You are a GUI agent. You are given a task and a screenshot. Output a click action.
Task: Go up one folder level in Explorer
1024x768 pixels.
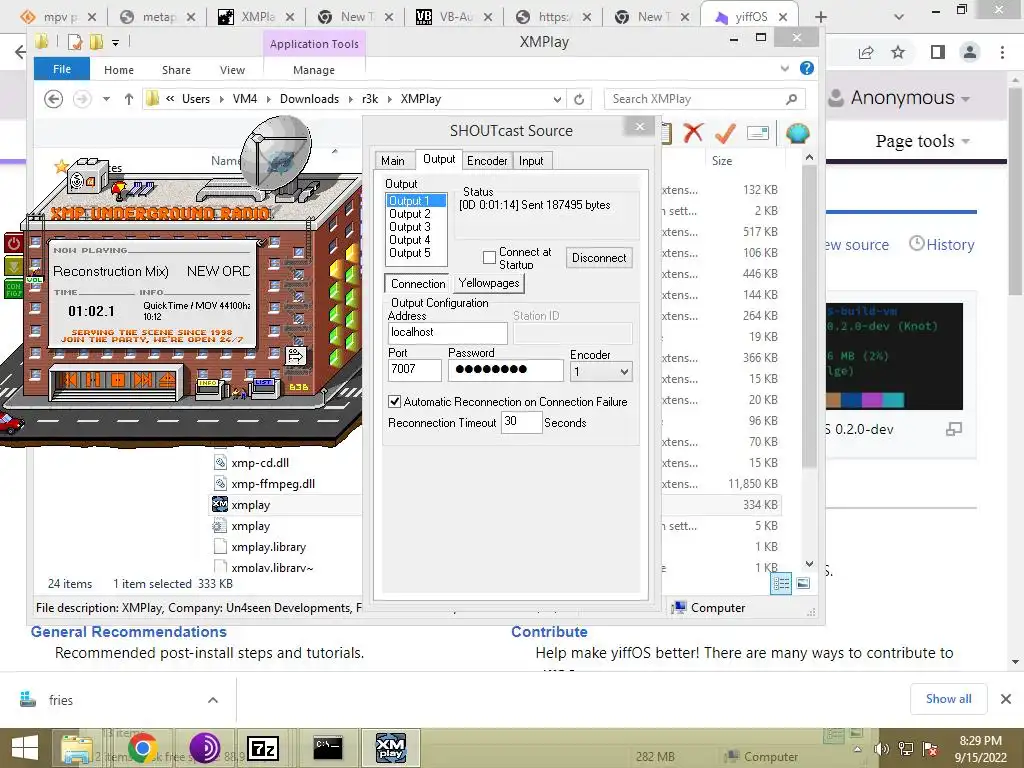point(129,99)
